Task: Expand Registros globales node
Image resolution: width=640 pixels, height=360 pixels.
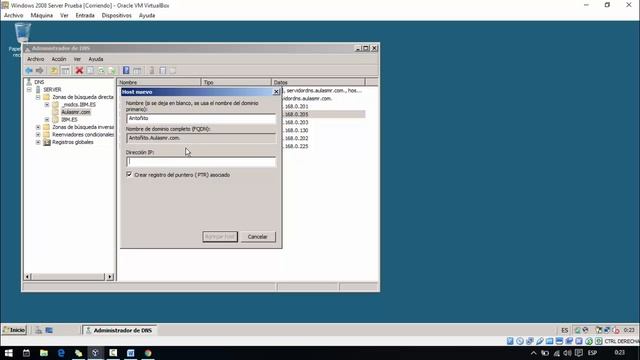Action: [x=38, y=142]
